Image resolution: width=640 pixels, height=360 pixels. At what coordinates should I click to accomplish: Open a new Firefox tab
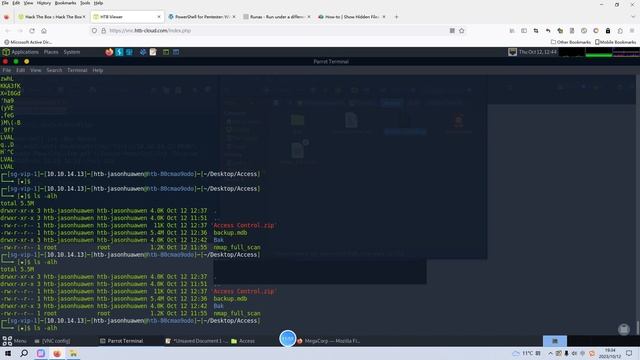pyautogui.click(x=396, y=17)
